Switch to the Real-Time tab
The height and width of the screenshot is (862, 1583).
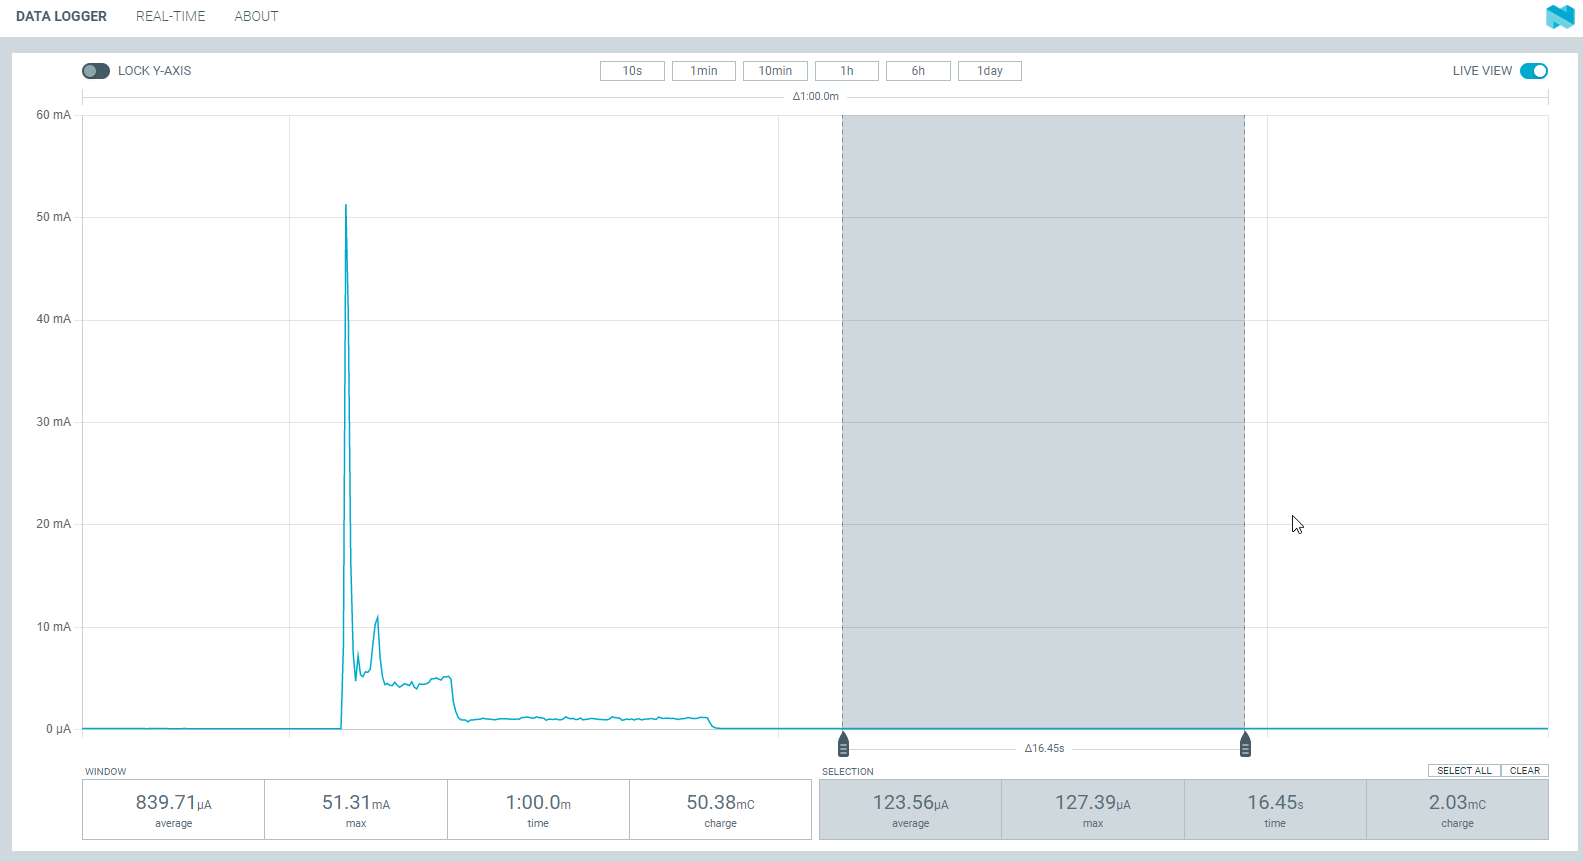(x=171, y=17)
